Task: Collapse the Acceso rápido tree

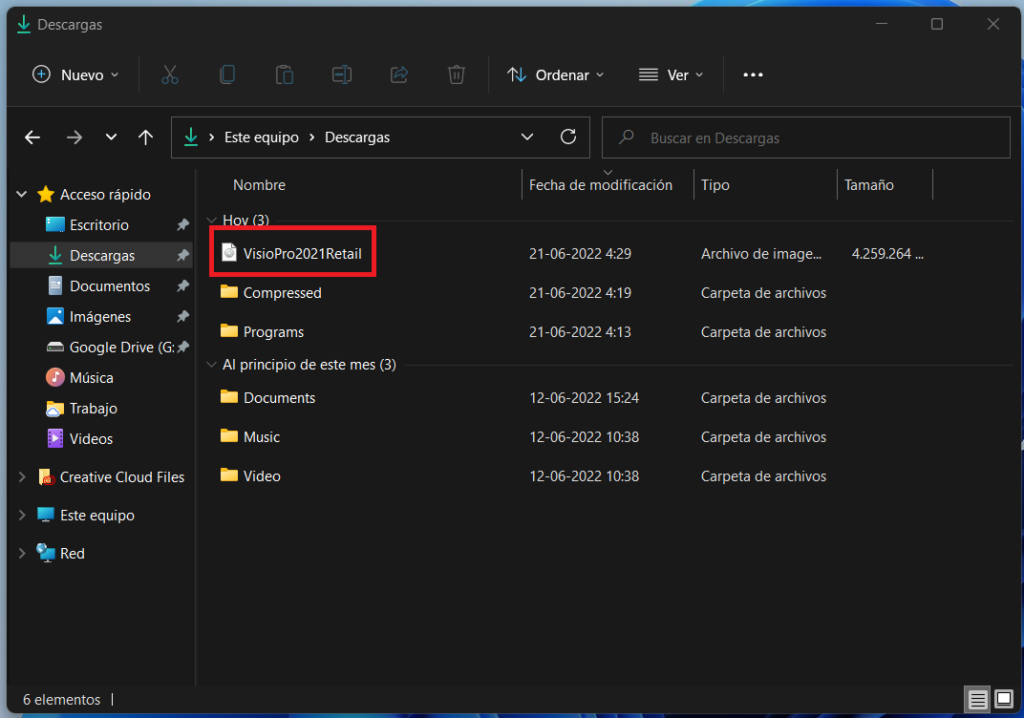Action: click(x=22, y=194)
